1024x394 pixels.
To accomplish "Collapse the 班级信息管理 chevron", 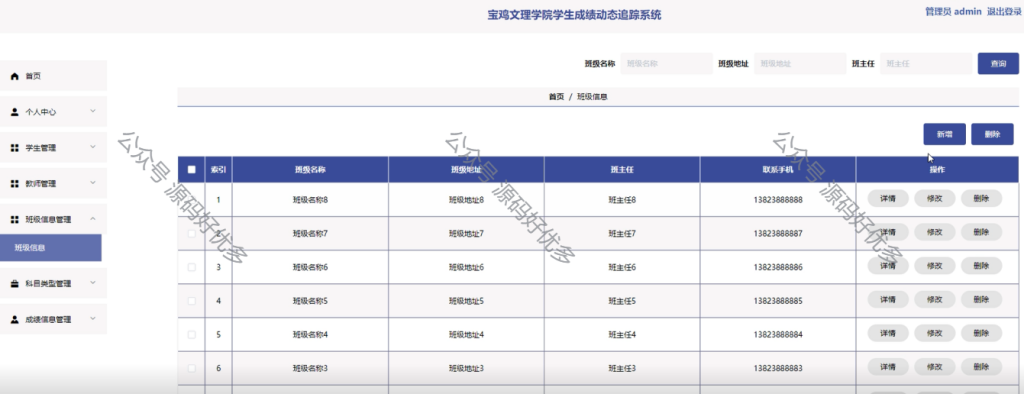I will pos(93,219).
